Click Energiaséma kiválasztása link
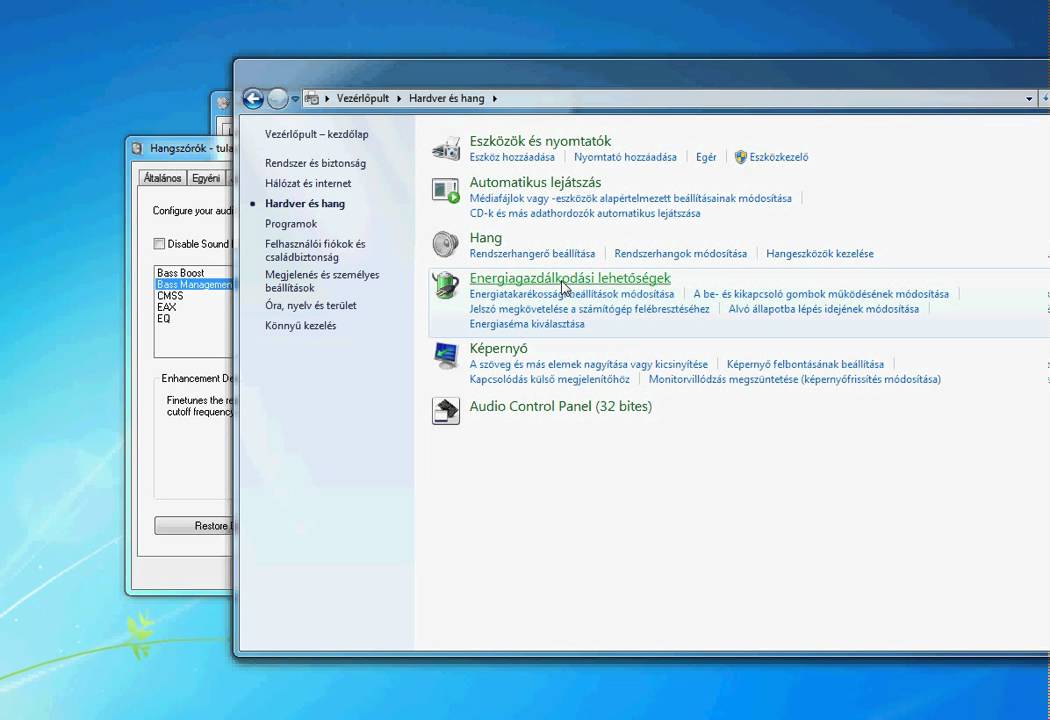Image resolution: width=1050 pixels, height=720 pixels. click(x=527, y=324)
